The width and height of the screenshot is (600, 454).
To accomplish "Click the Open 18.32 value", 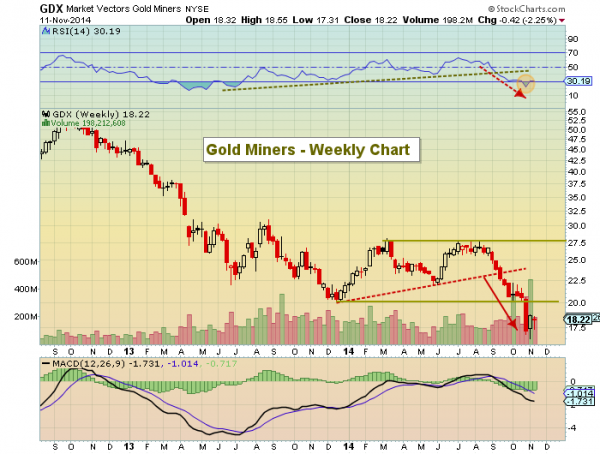I will point(211,20).
